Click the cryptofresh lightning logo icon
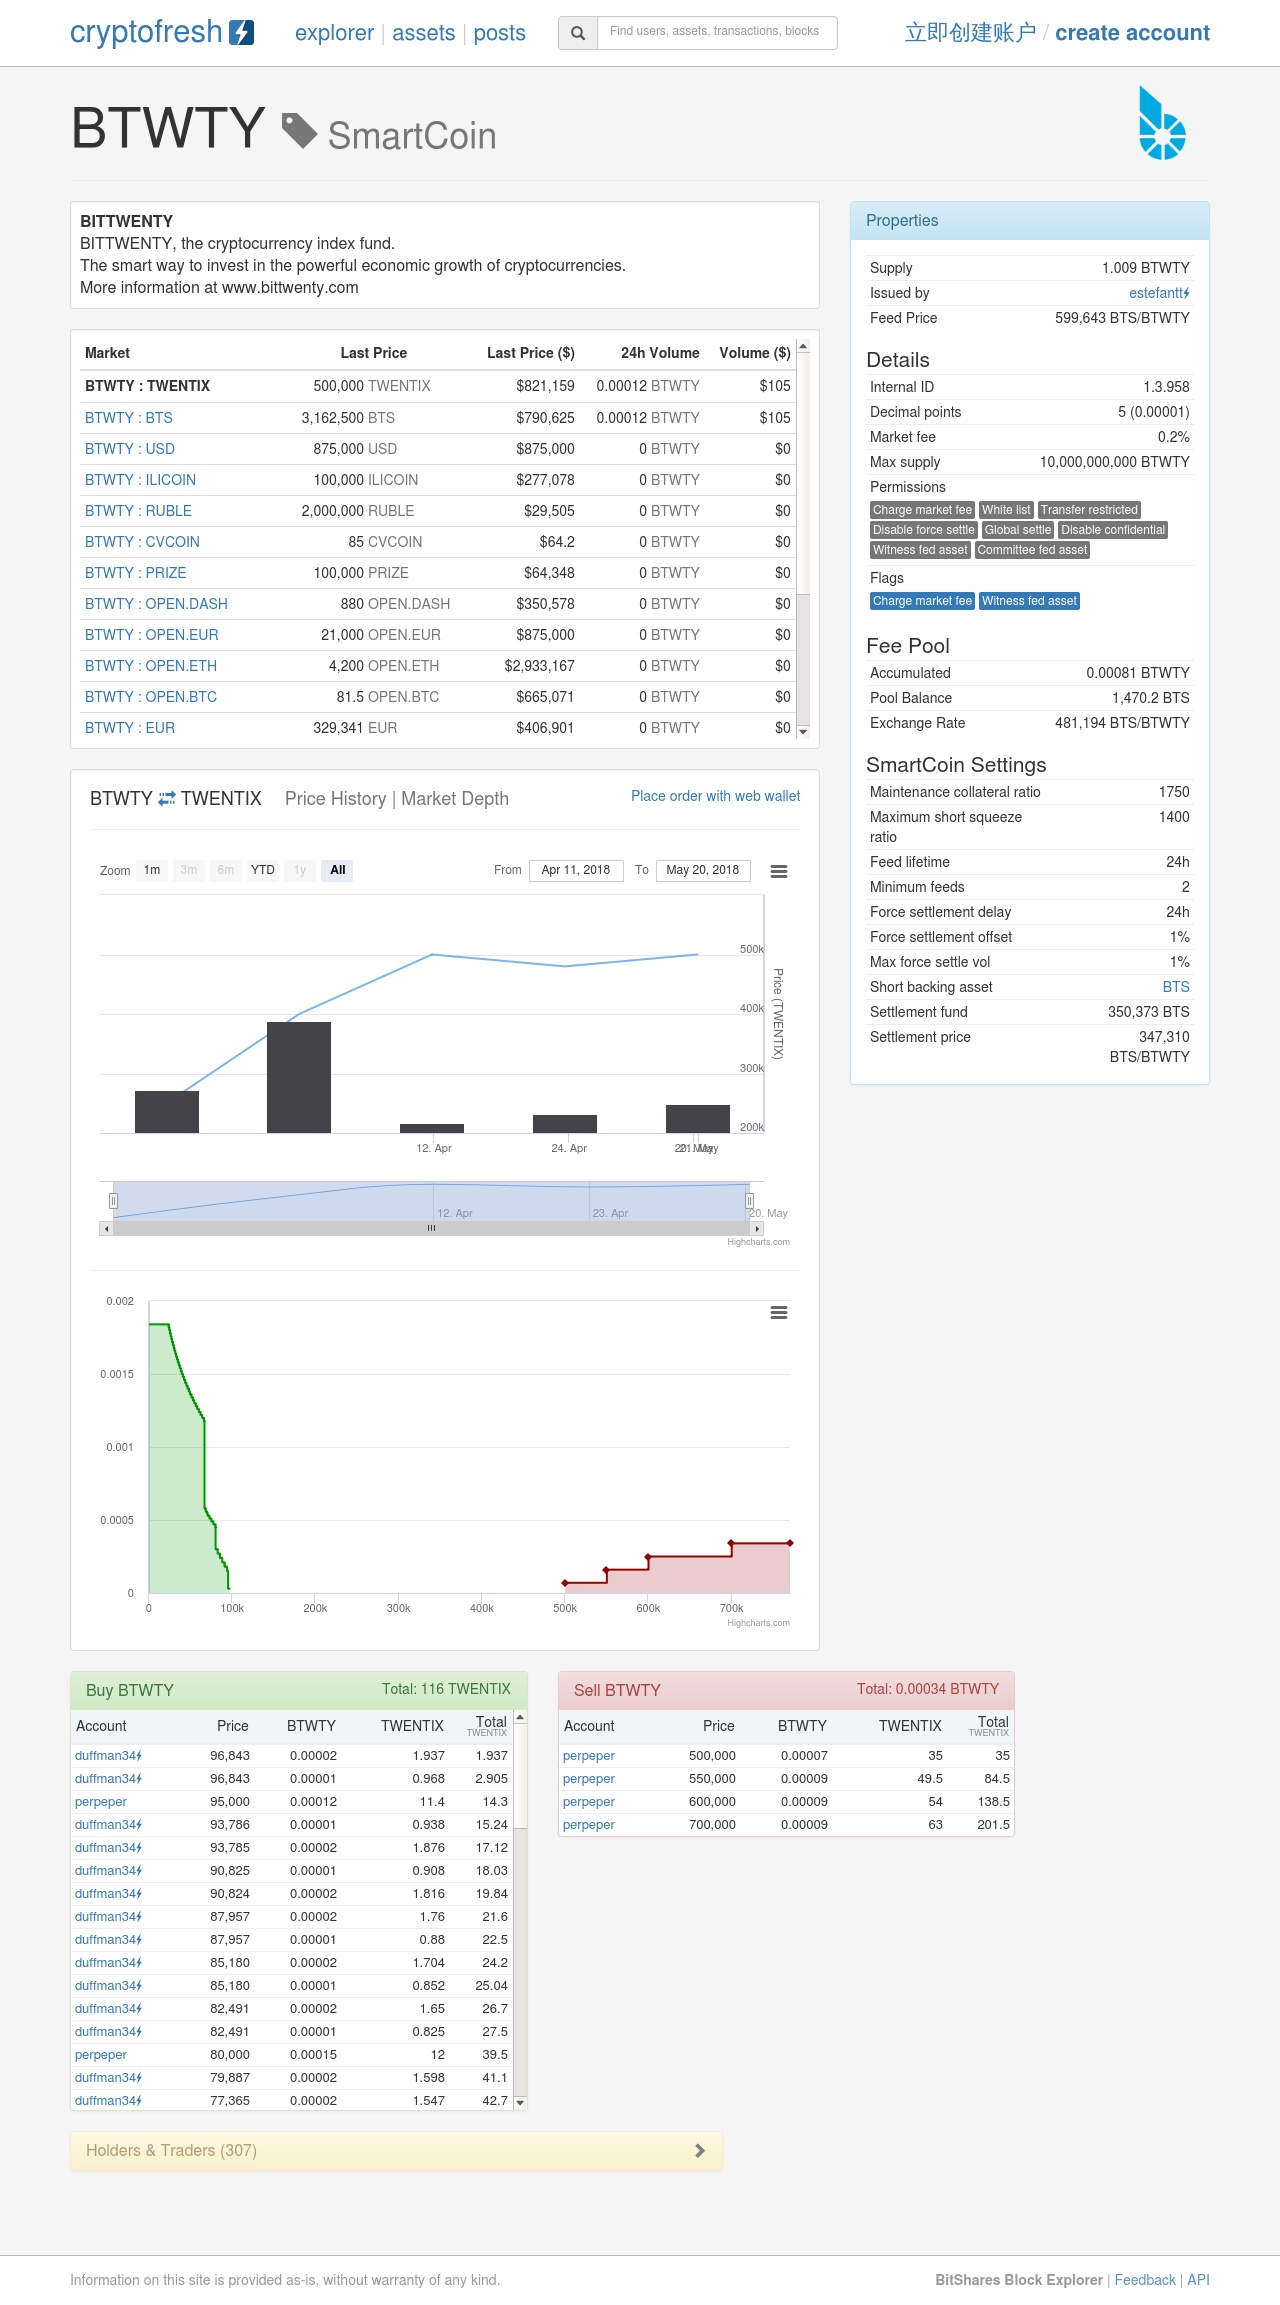Image resolution: width=1280 pixels, height=2305 pixels. click(242, 33)
